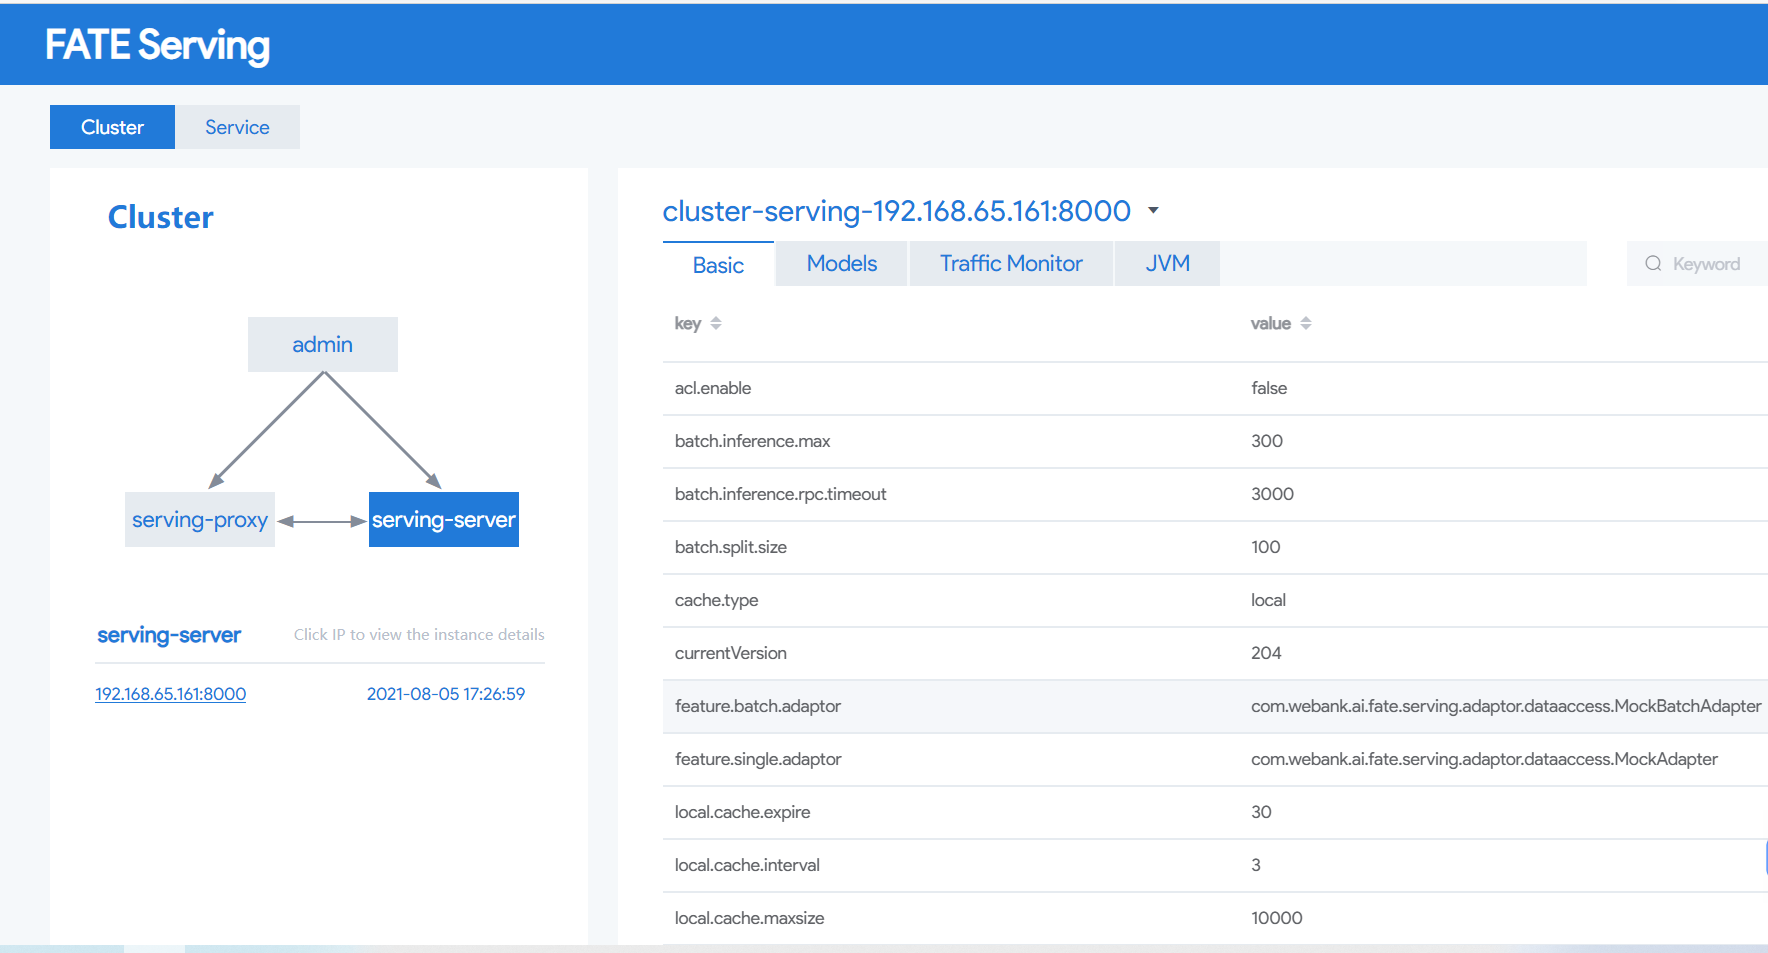Select feature.single.adaptor key
1768x953 pixels.
758,759
